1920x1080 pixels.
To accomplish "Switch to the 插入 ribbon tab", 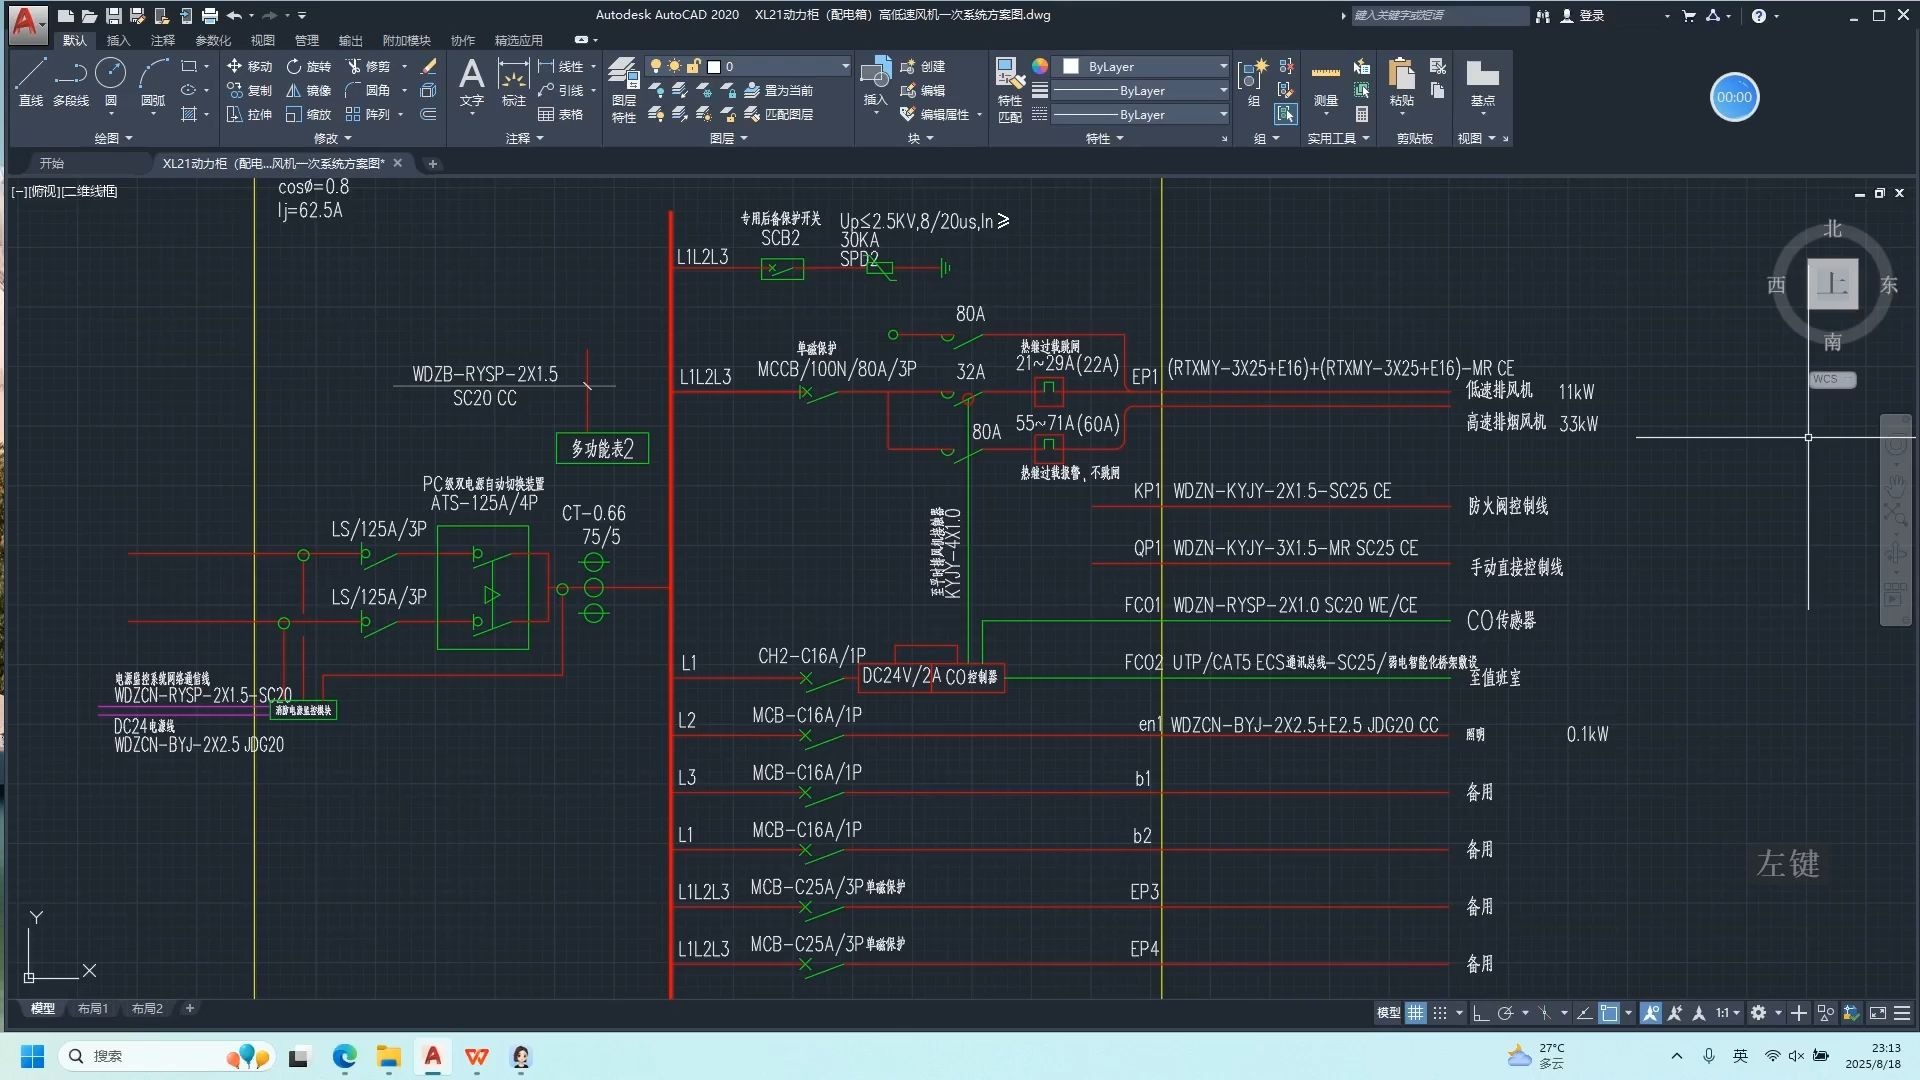I will point(118,40).
